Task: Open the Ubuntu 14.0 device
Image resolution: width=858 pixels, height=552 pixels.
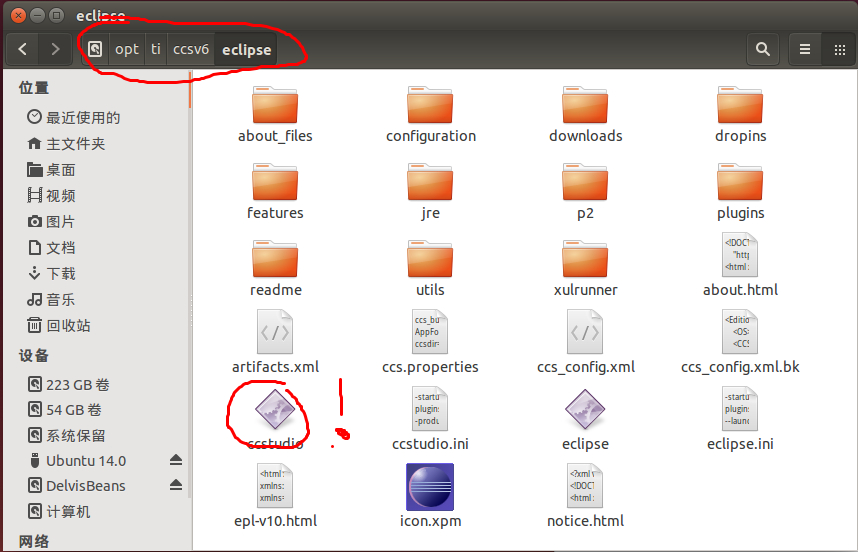Action: coord(78,461)
